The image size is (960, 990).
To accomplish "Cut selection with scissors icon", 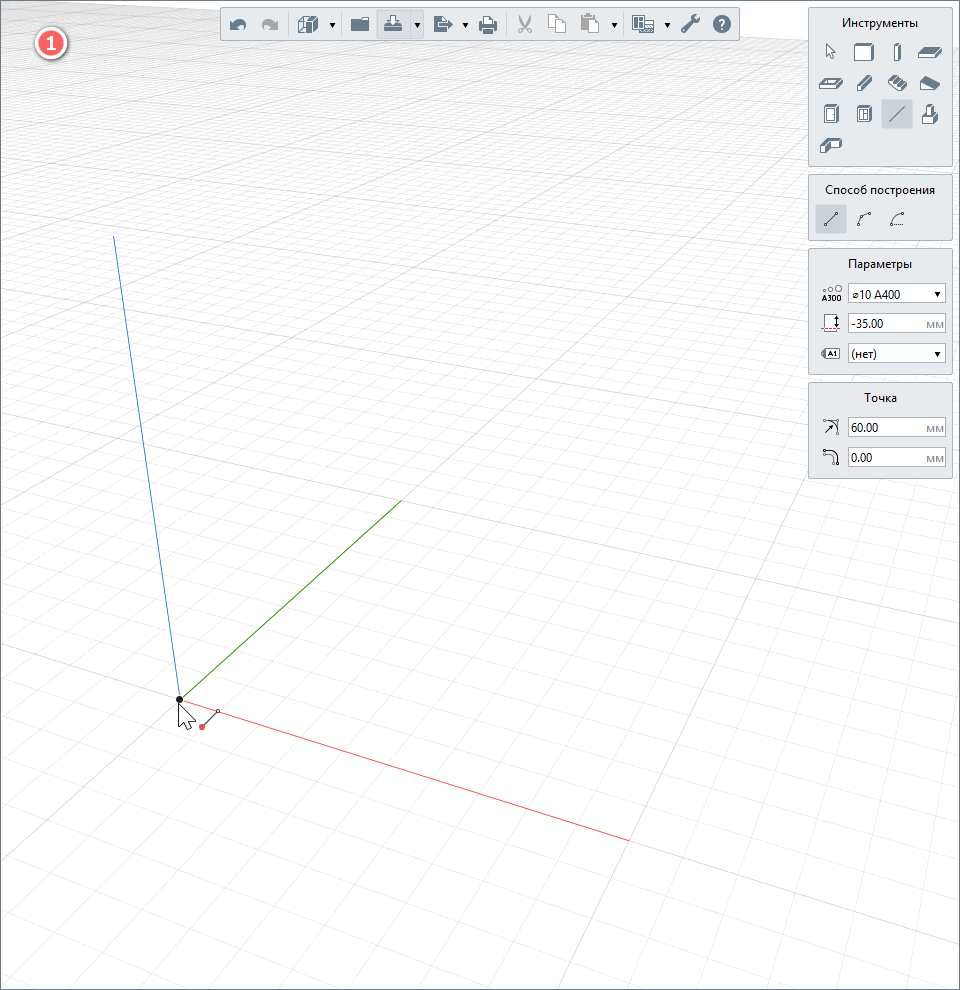I will (x=525, y=25).
